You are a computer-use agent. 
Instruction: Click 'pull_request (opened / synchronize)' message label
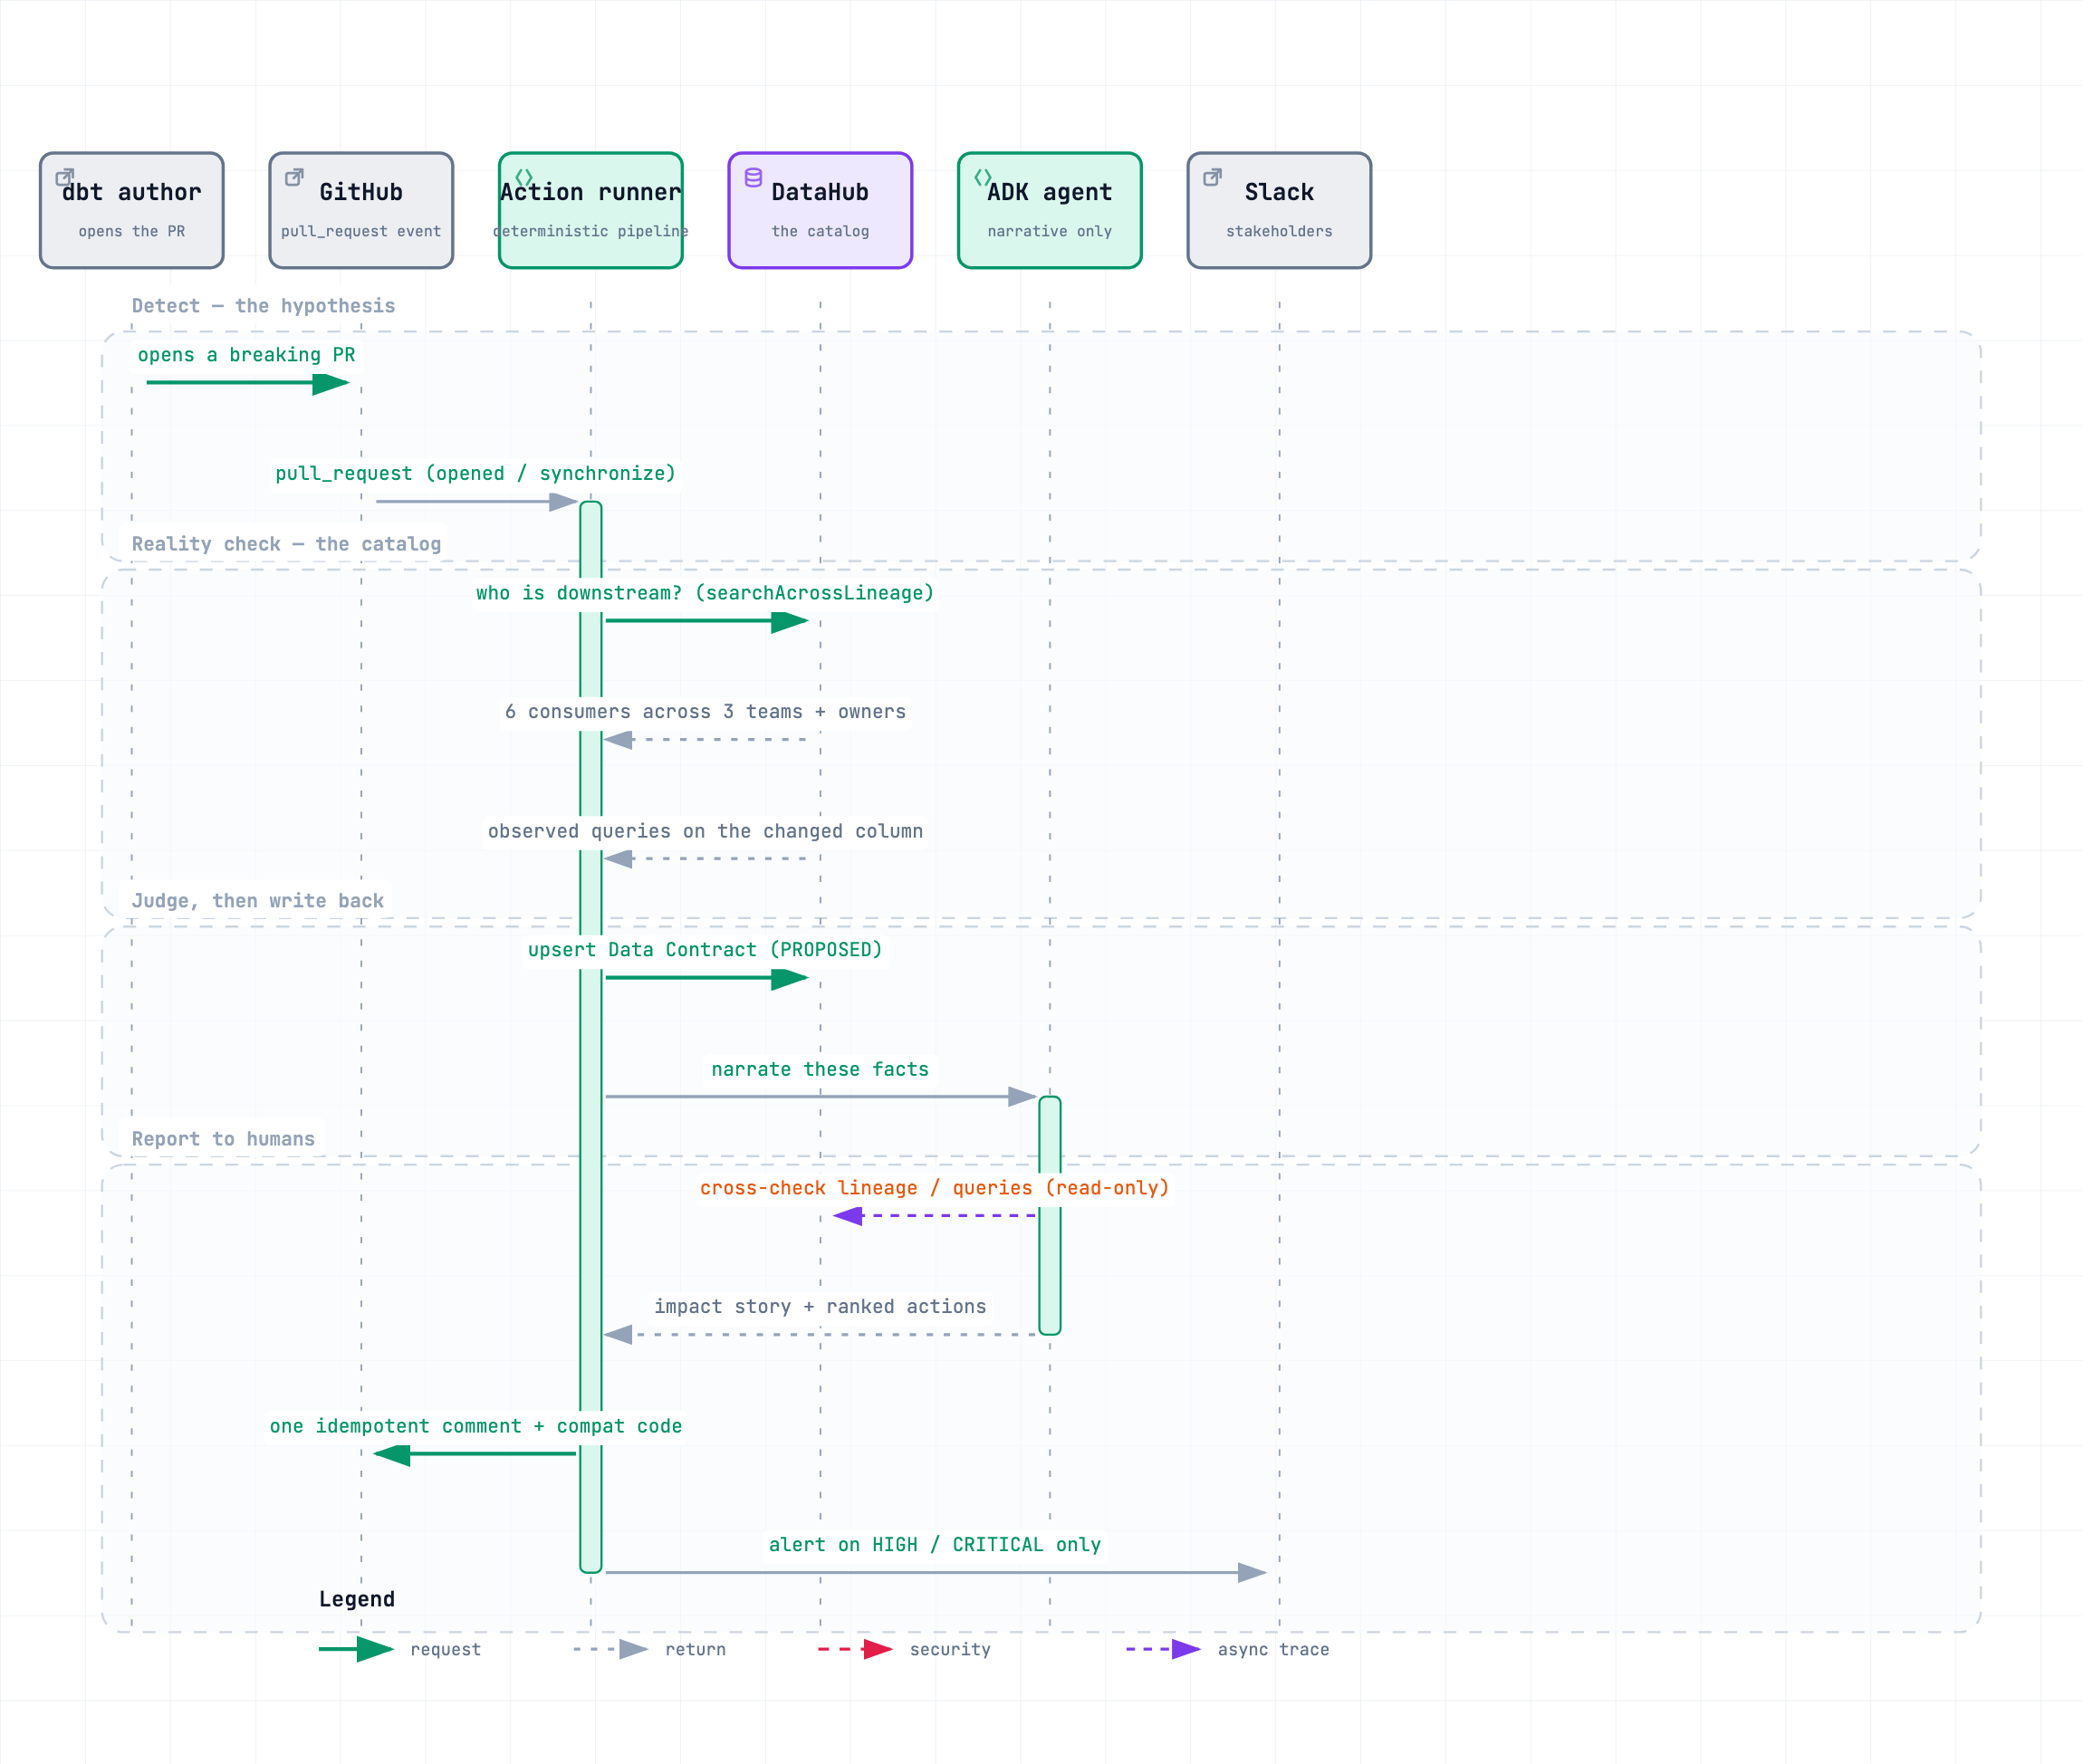(476, 474)
